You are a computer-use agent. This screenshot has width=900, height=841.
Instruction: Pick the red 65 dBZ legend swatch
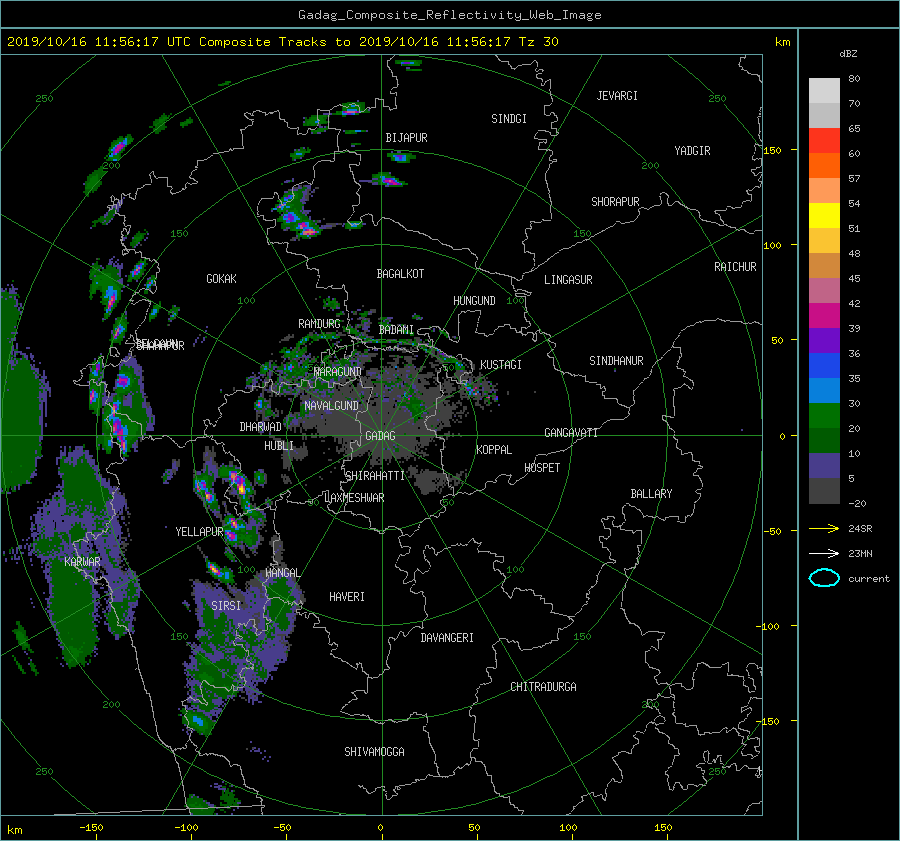(x=824, y=140)
